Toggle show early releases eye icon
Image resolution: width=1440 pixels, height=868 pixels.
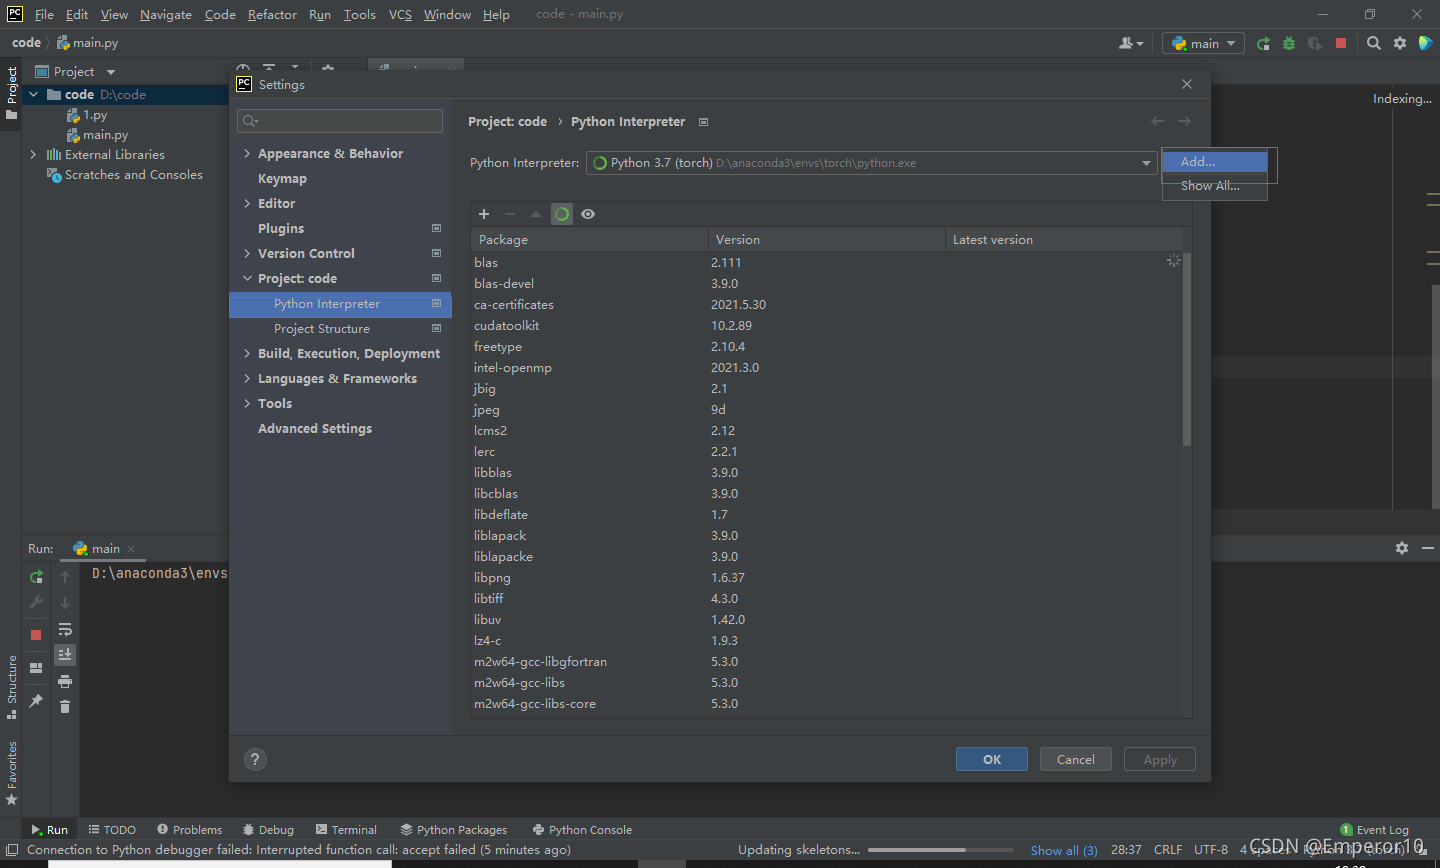coord(588,214)
